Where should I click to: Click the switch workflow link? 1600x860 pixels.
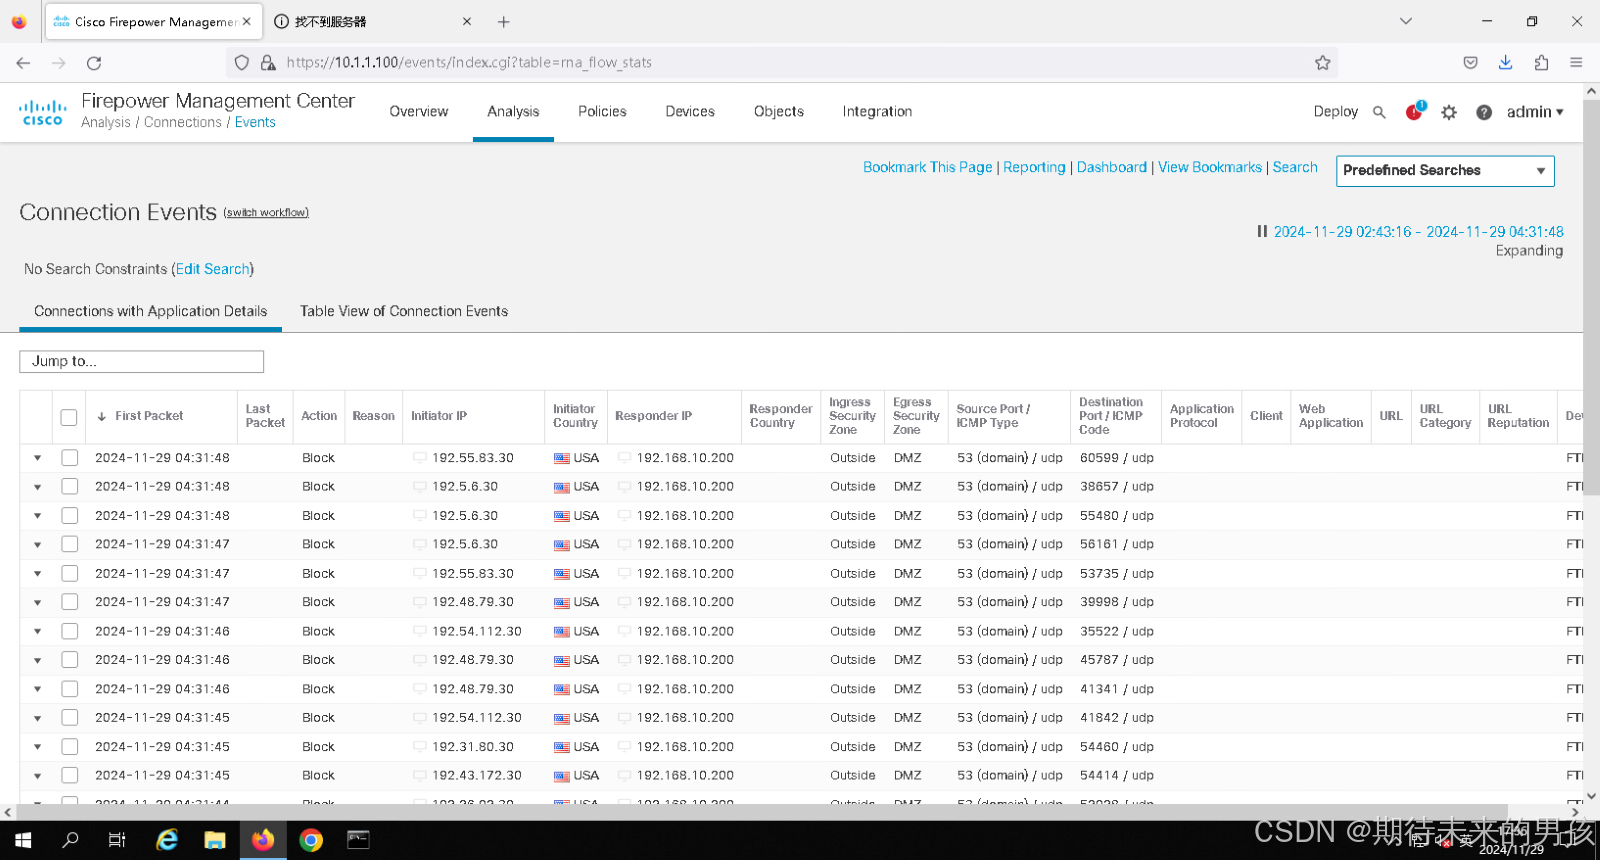click(x=266, y=212)
